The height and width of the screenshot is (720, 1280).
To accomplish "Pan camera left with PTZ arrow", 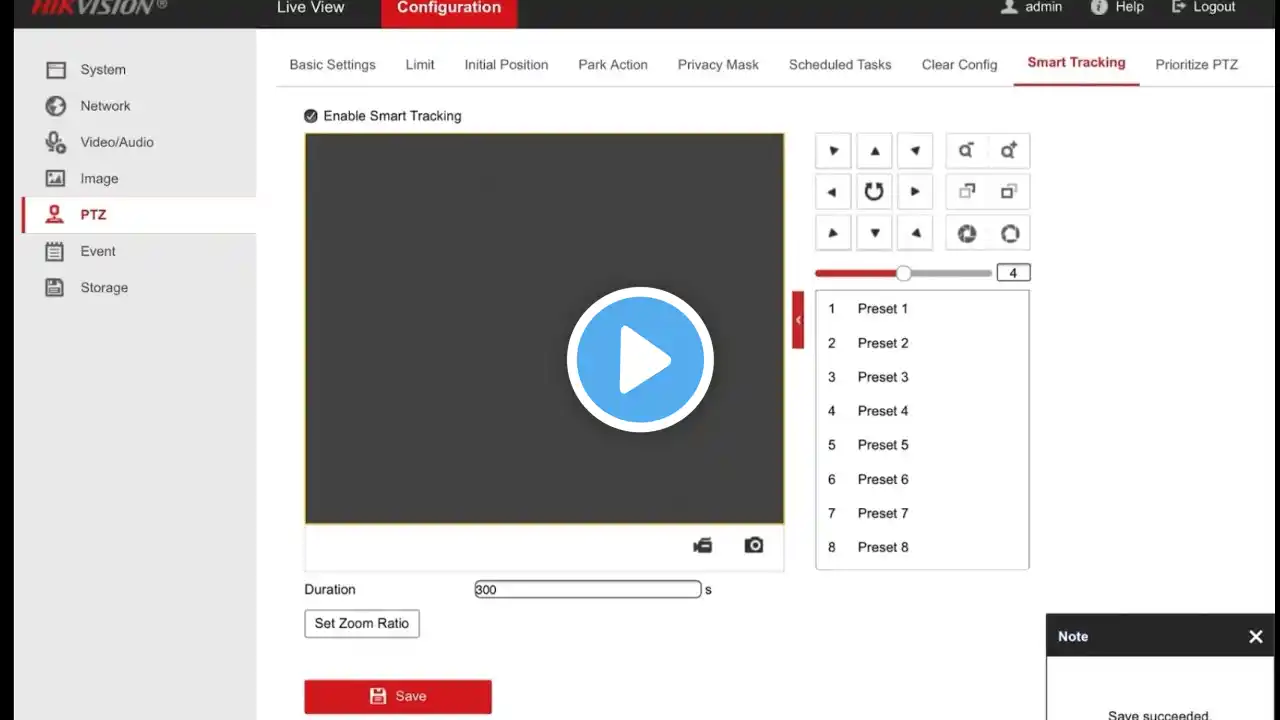I will point(833,192).
